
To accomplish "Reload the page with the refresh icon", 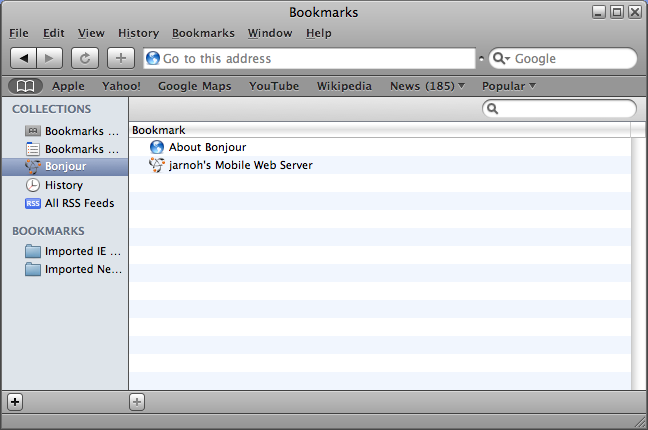I will (86, 59).
